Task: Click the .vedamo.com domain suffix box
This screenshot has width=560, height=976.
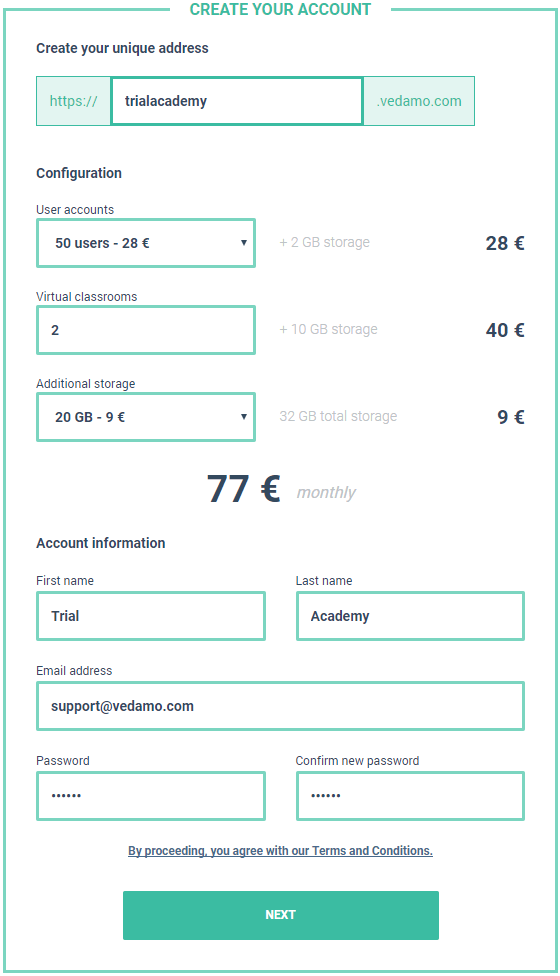Action: (x=419, y=101)
